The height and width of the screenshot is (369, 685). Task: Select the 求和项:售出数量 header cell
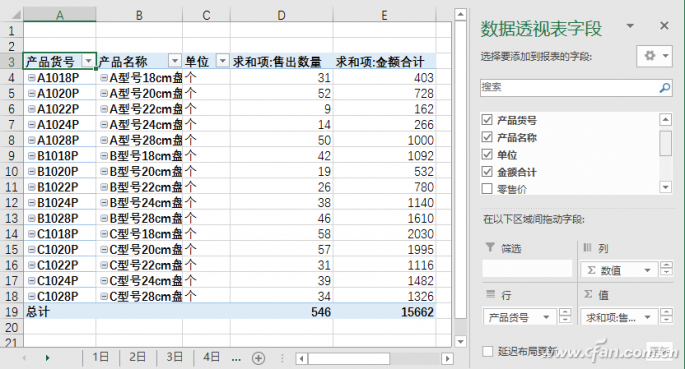tap(281, 62)
